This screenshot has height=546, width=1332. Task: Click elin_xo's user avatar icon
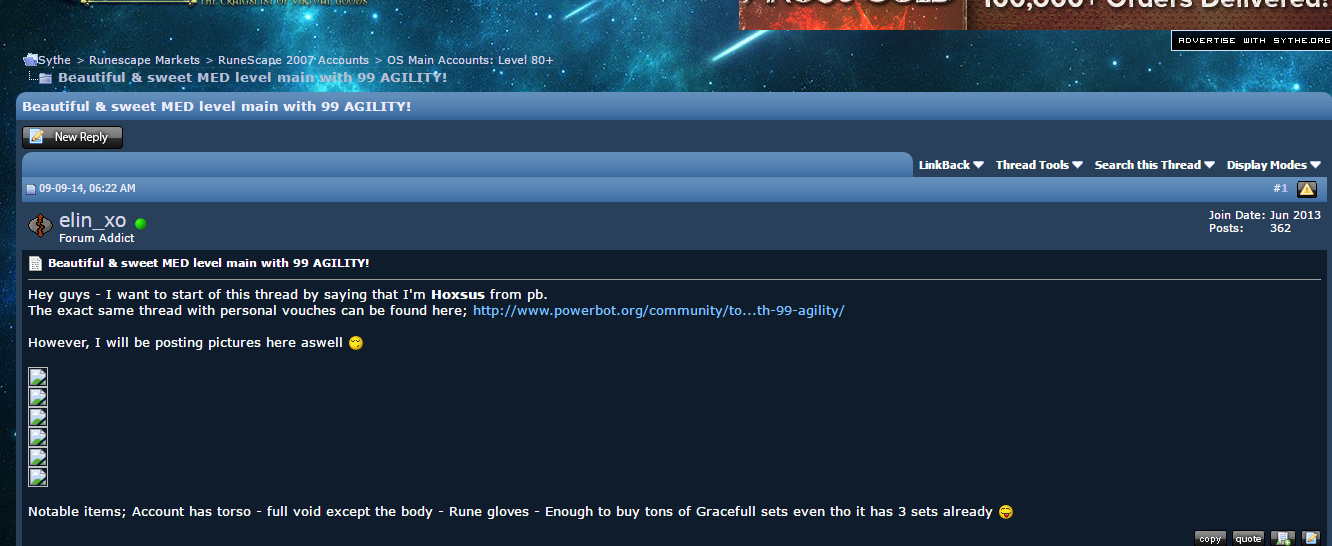pyautogui.click(x=40, y=226)
